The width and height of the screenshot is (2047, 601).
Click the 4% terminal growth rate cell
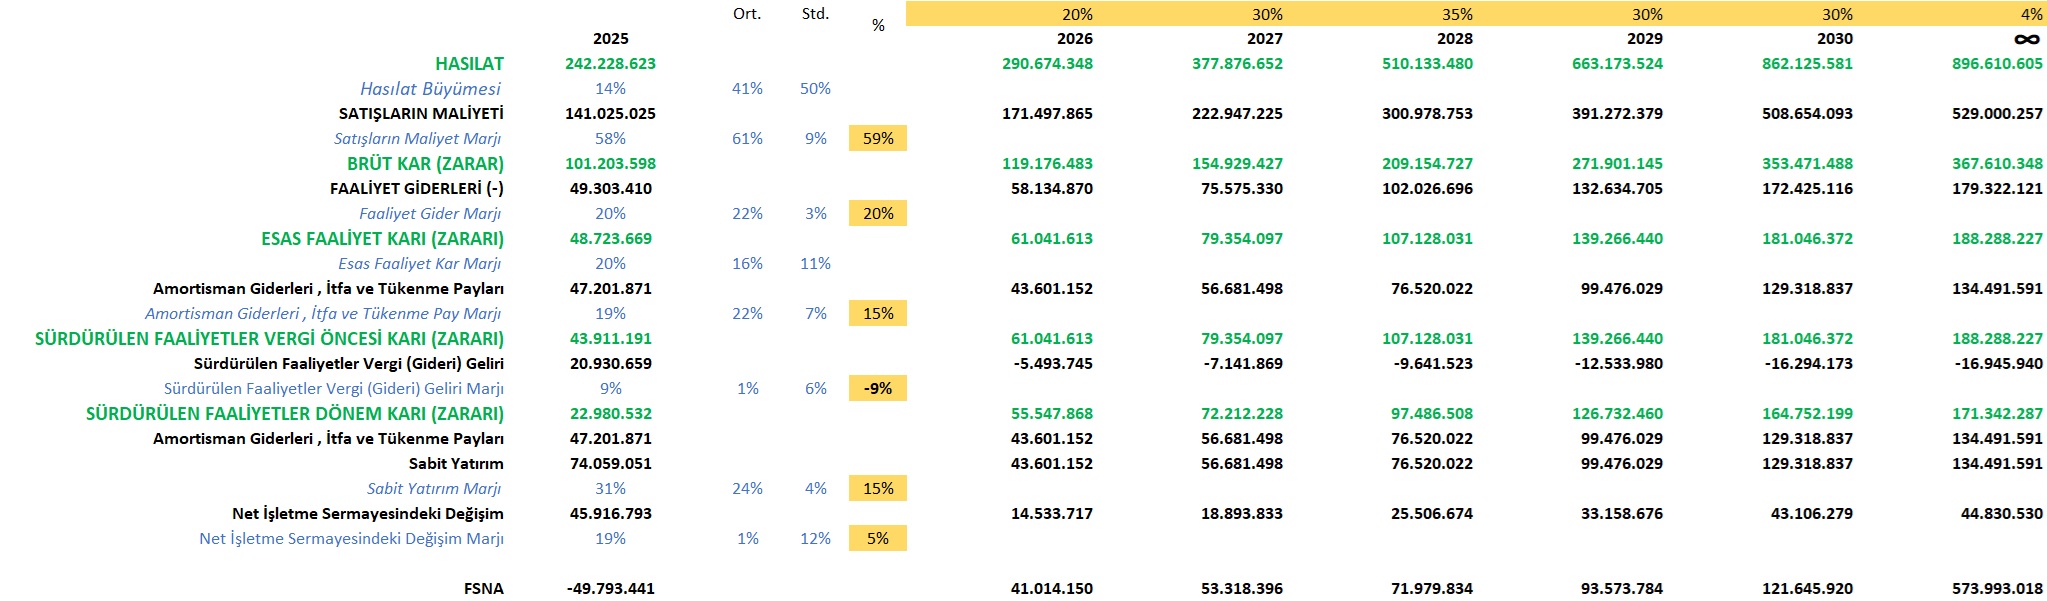click(x=2031, y=15)
